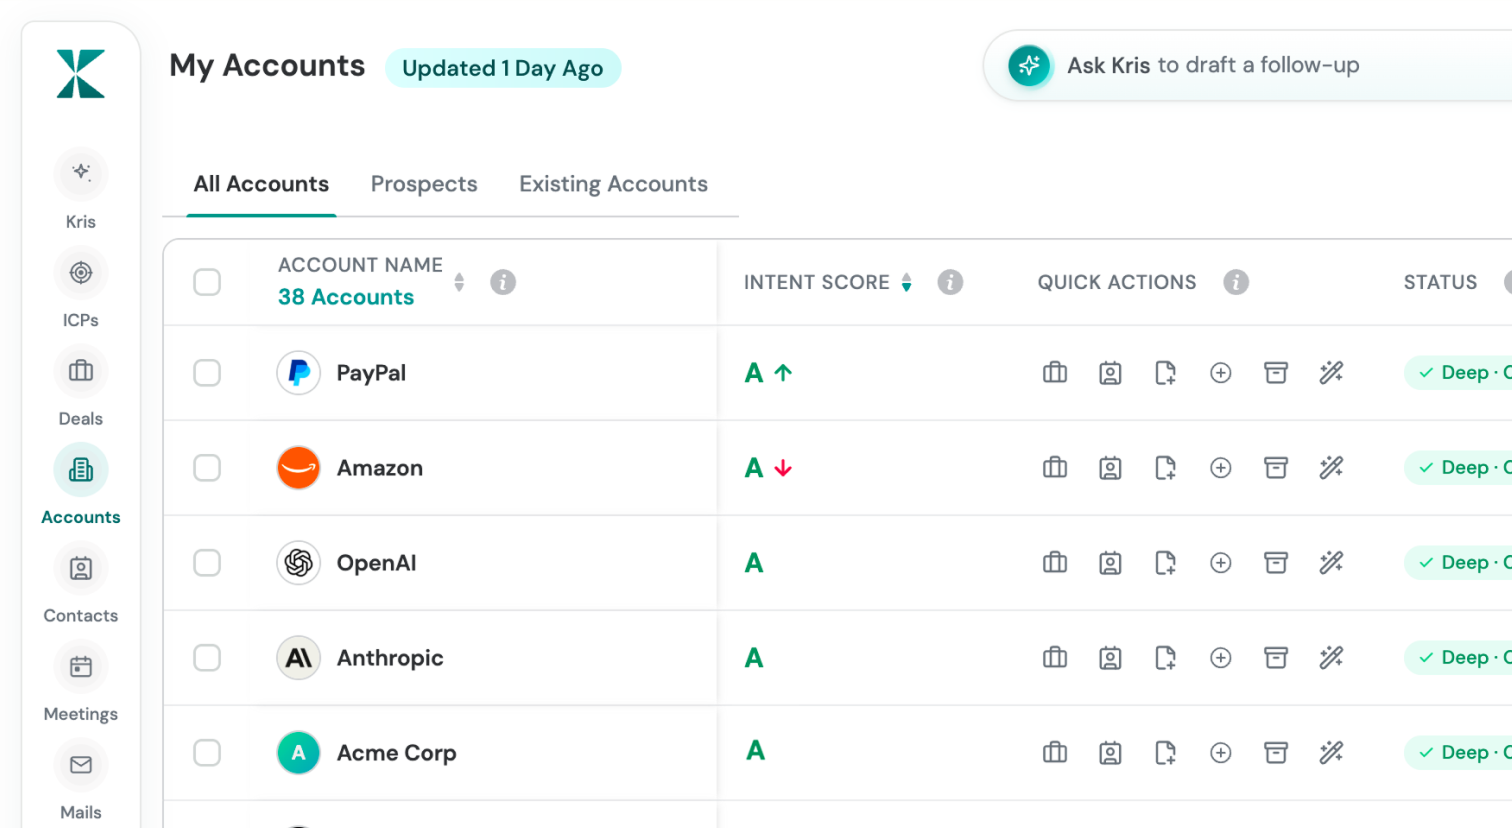Show info for Intent Score column
Image resolution: width=1512 pixels, height=828 pixels.
tap(950, 282)
